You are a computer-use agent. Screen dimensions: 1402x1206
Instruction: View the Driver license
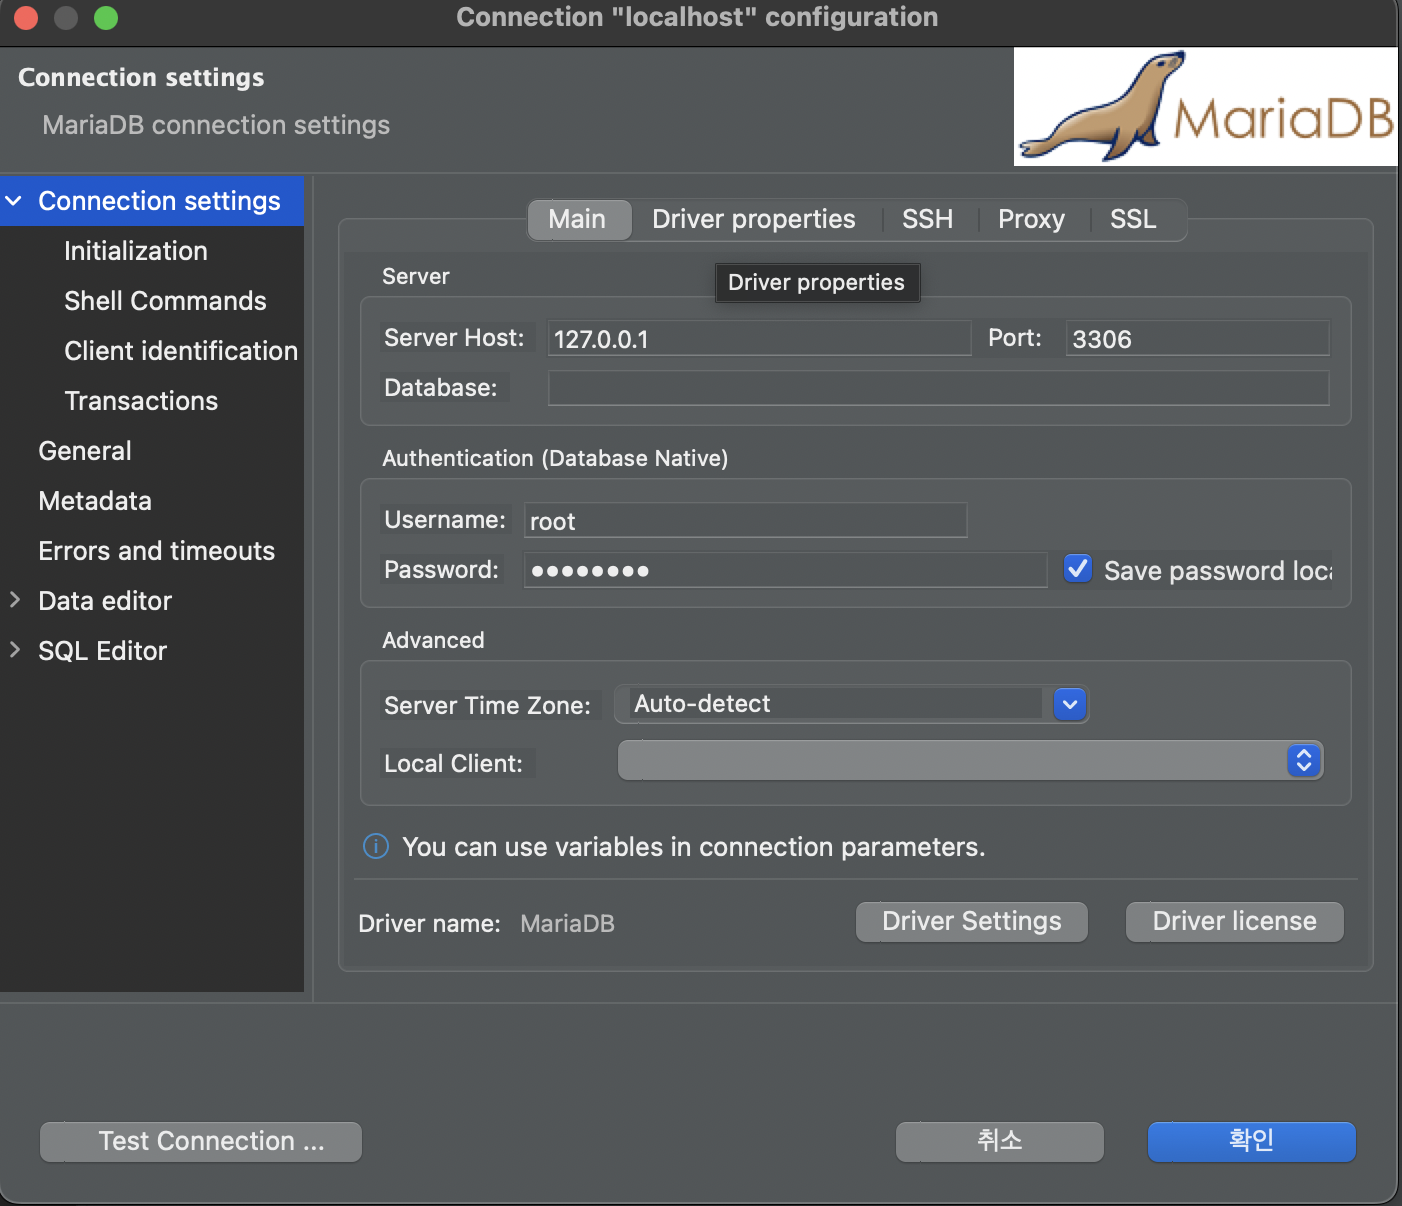click(x=1235, y=922)
